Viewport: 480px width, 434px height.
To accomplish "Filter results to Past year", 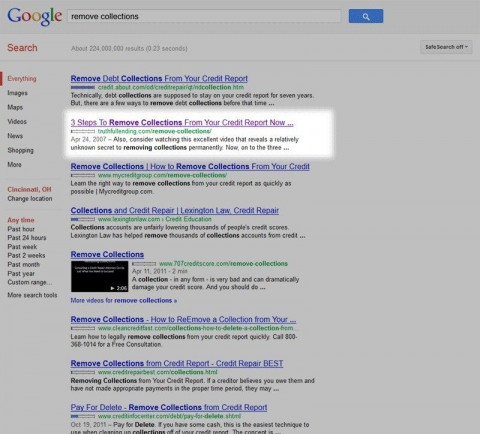I will coord(21,273).
